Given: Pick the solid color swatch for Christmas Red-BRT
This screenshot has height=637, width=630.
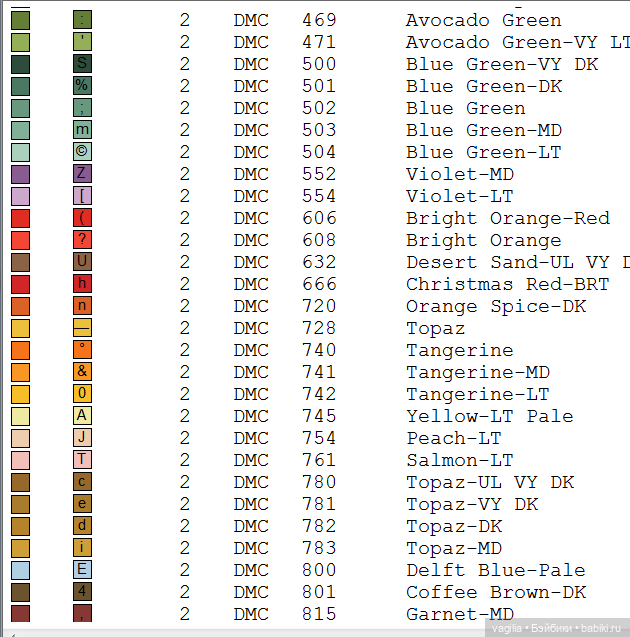Looking at the screenshot, I should point(20,284).
